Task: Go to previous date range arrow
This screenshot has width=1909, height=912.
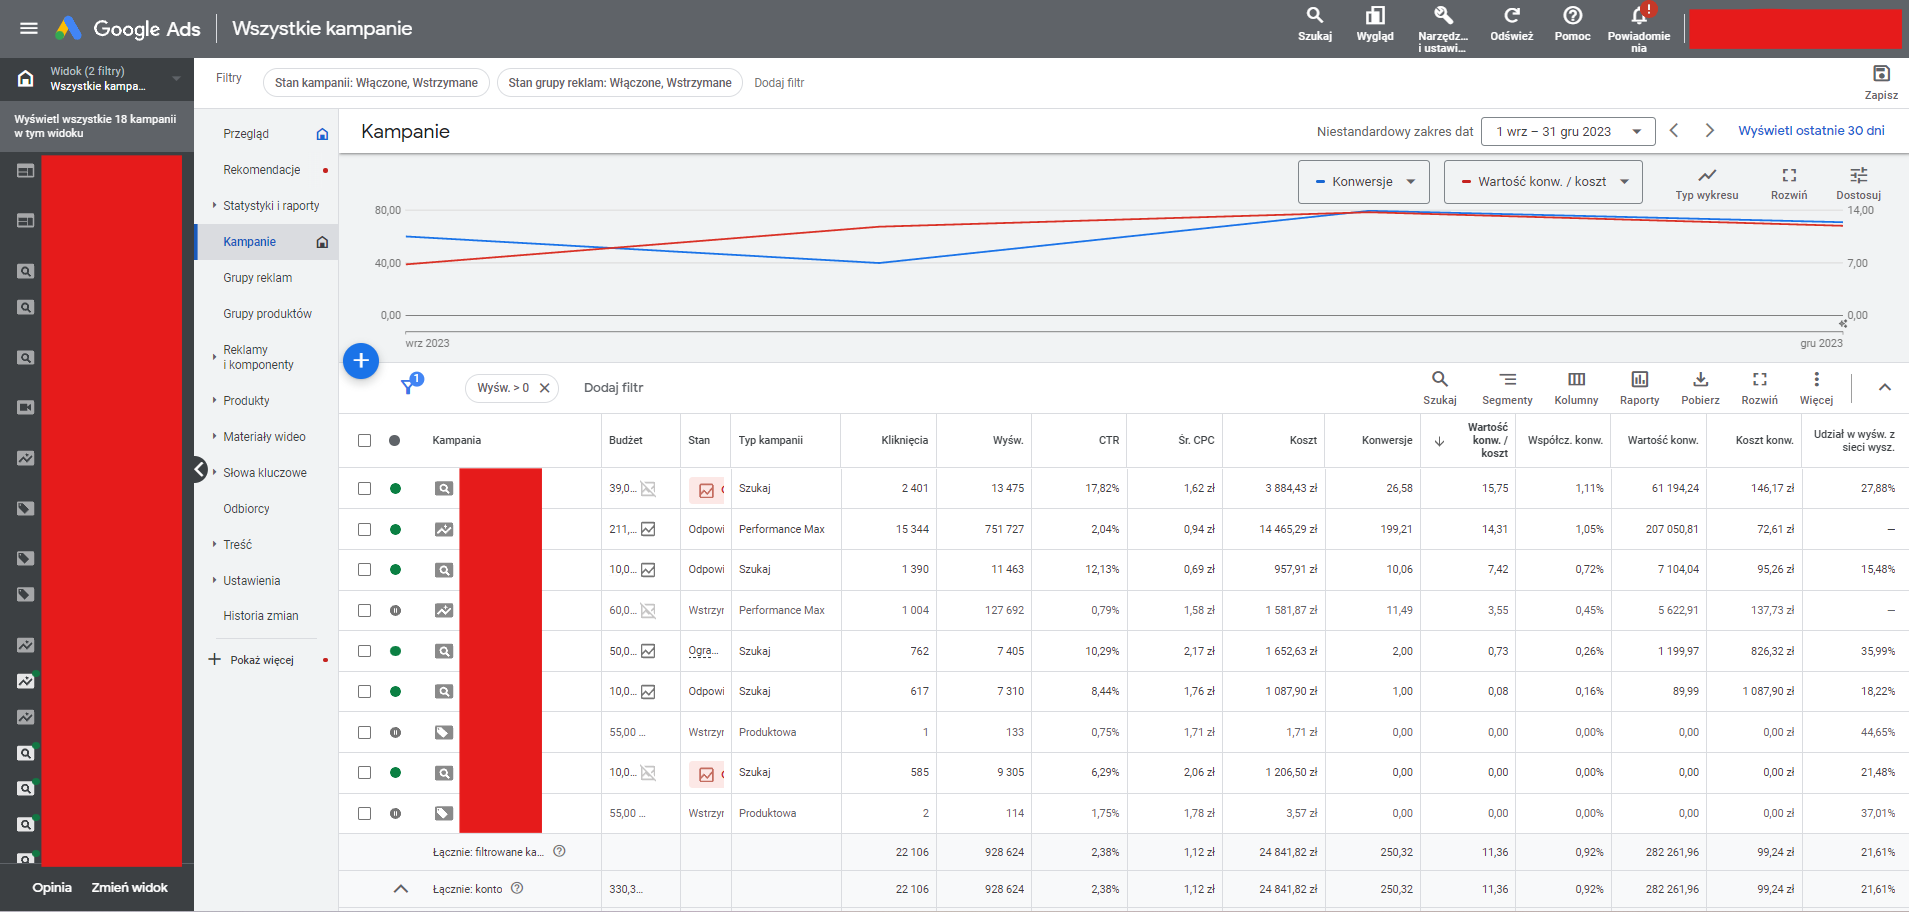Action: pos(1674,131)
